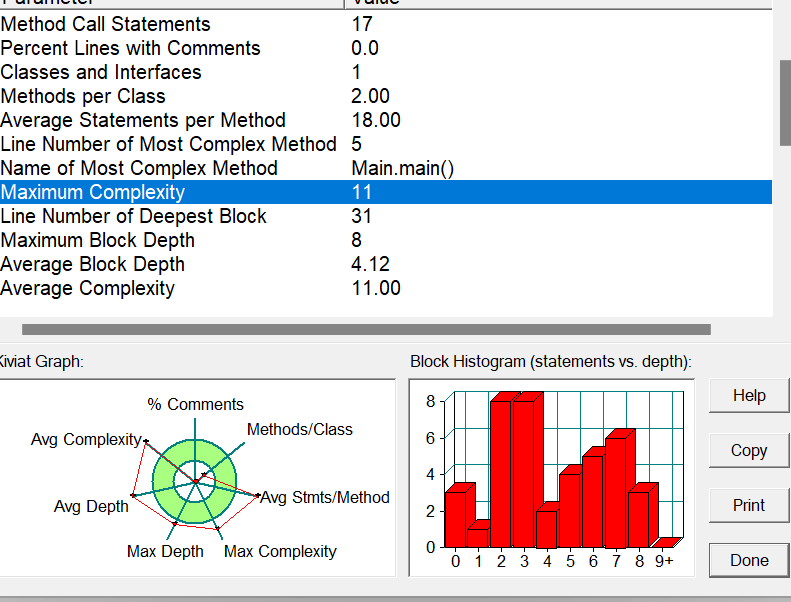Click the 4.12 value cell
This screenshot has height=602, width=791.
[370, 264]
